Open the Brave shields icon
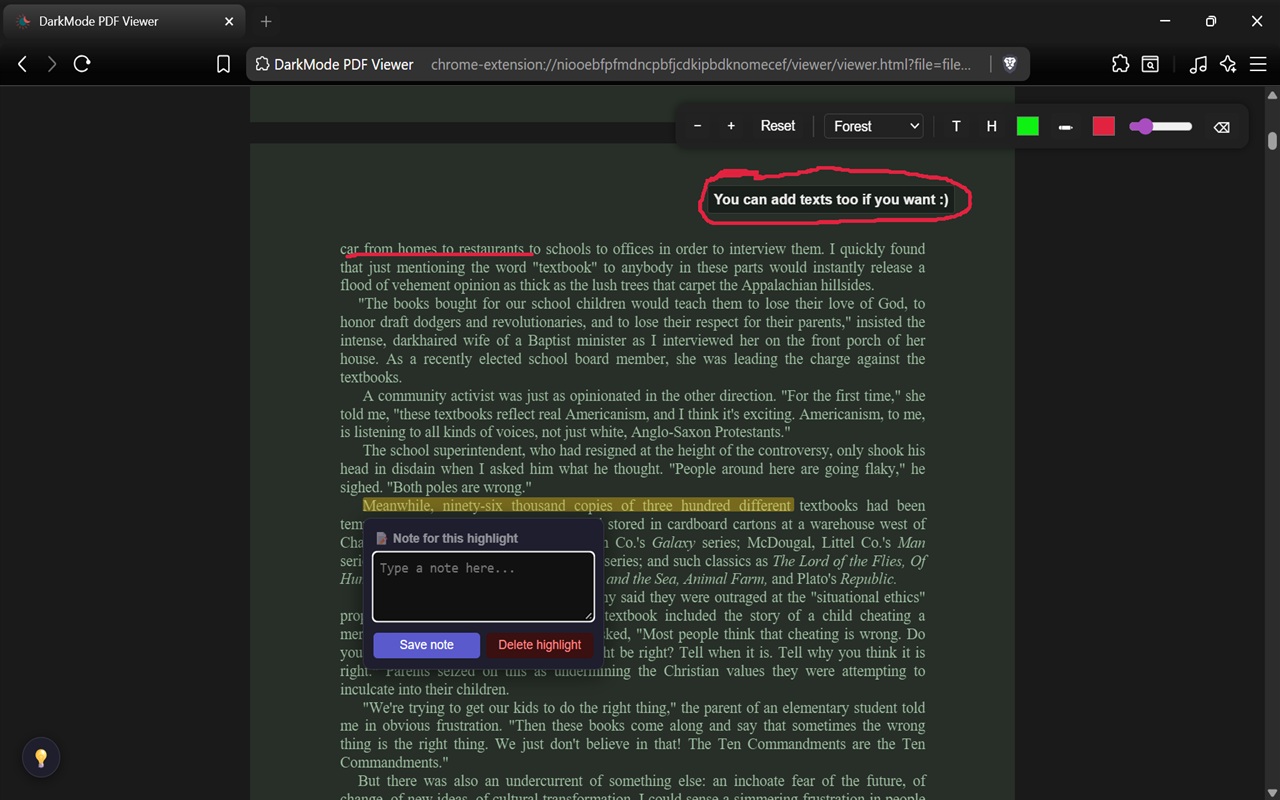The width and height of the screenshot is (1280, 800). (x=1010, y=64)
